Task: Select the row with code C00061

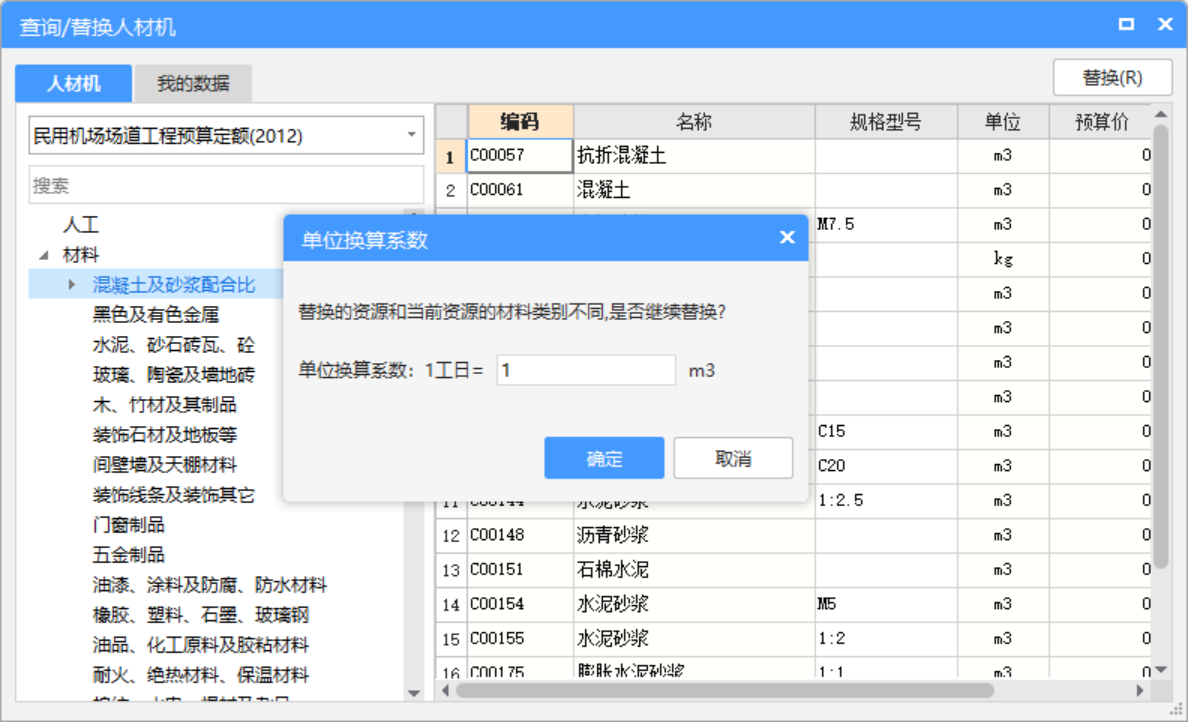Action: point(520,190)
